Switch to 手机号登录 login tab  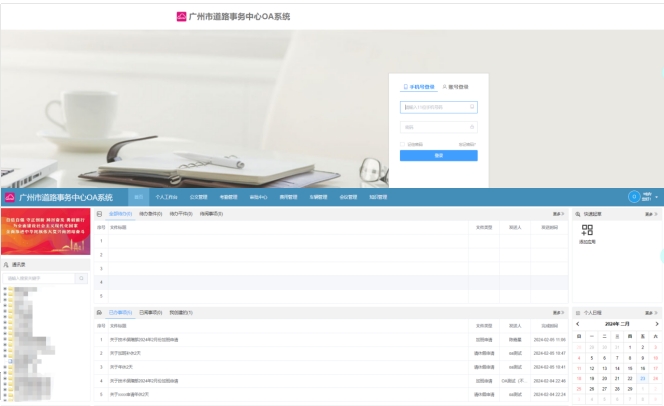pos(419,87)
